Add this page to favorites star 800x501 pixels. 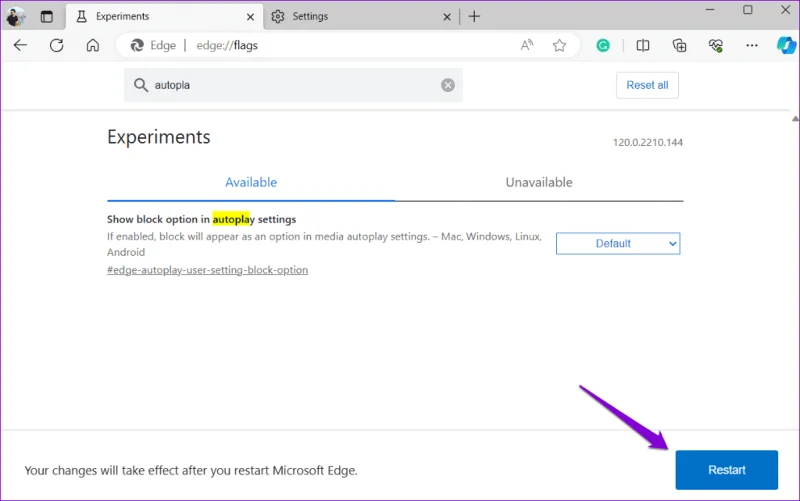click(559, 45)
